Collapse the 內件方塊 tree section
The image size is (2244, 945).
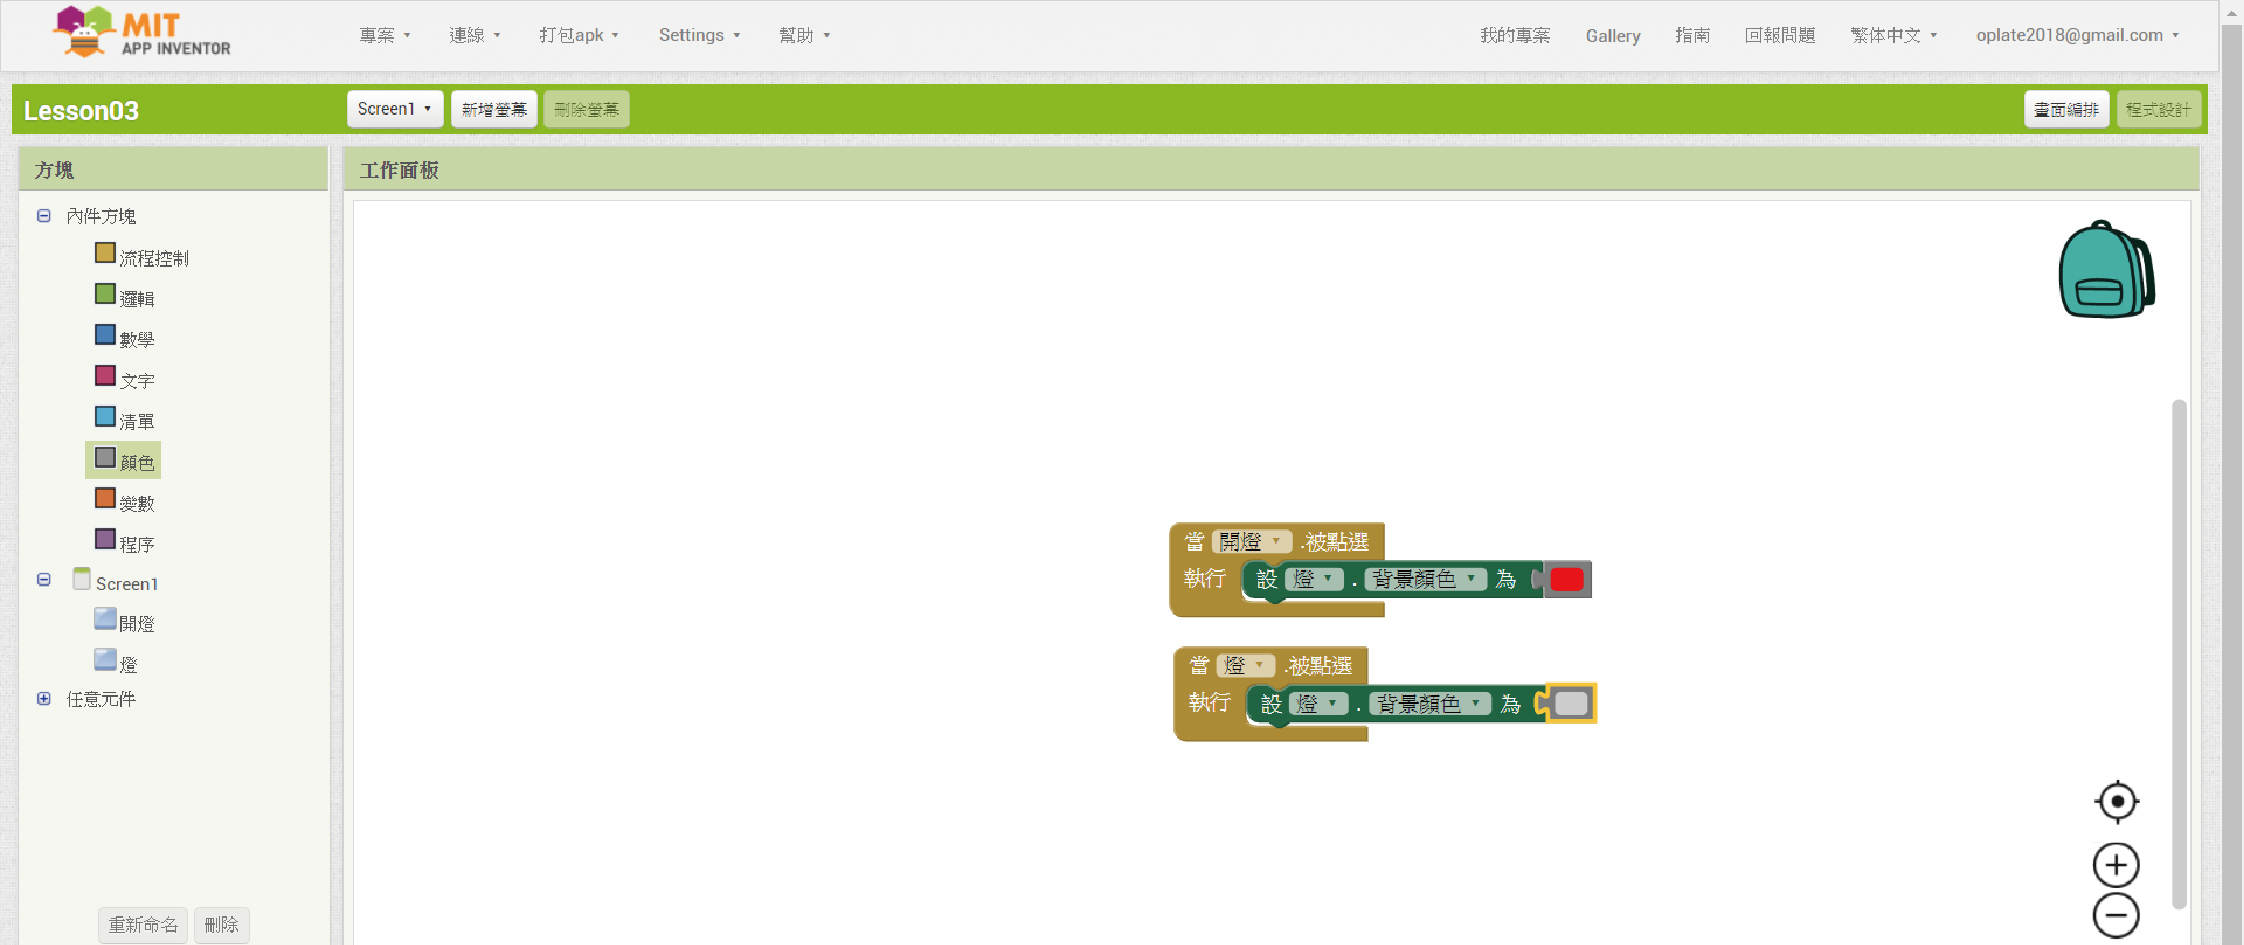coord(44,216)
